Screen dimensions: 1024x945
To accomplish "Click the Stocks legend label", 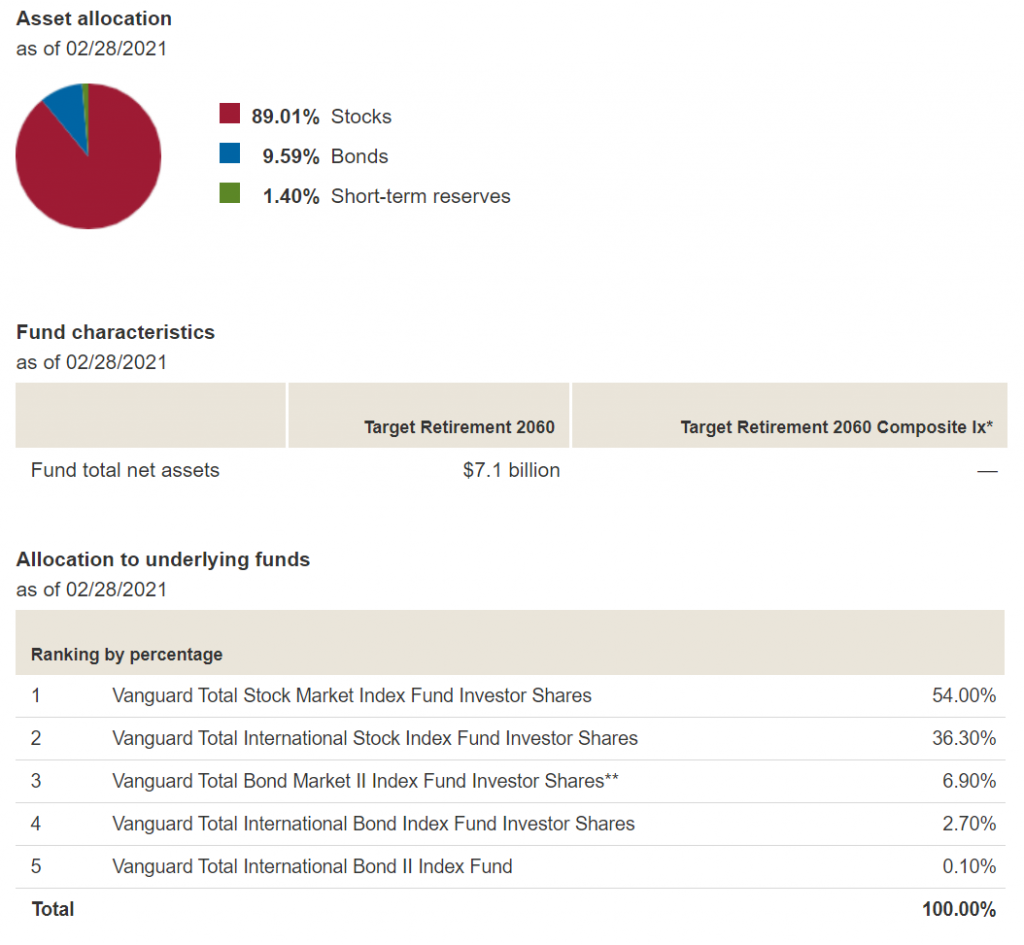I will pyautogui.click(x=361, y=116).
